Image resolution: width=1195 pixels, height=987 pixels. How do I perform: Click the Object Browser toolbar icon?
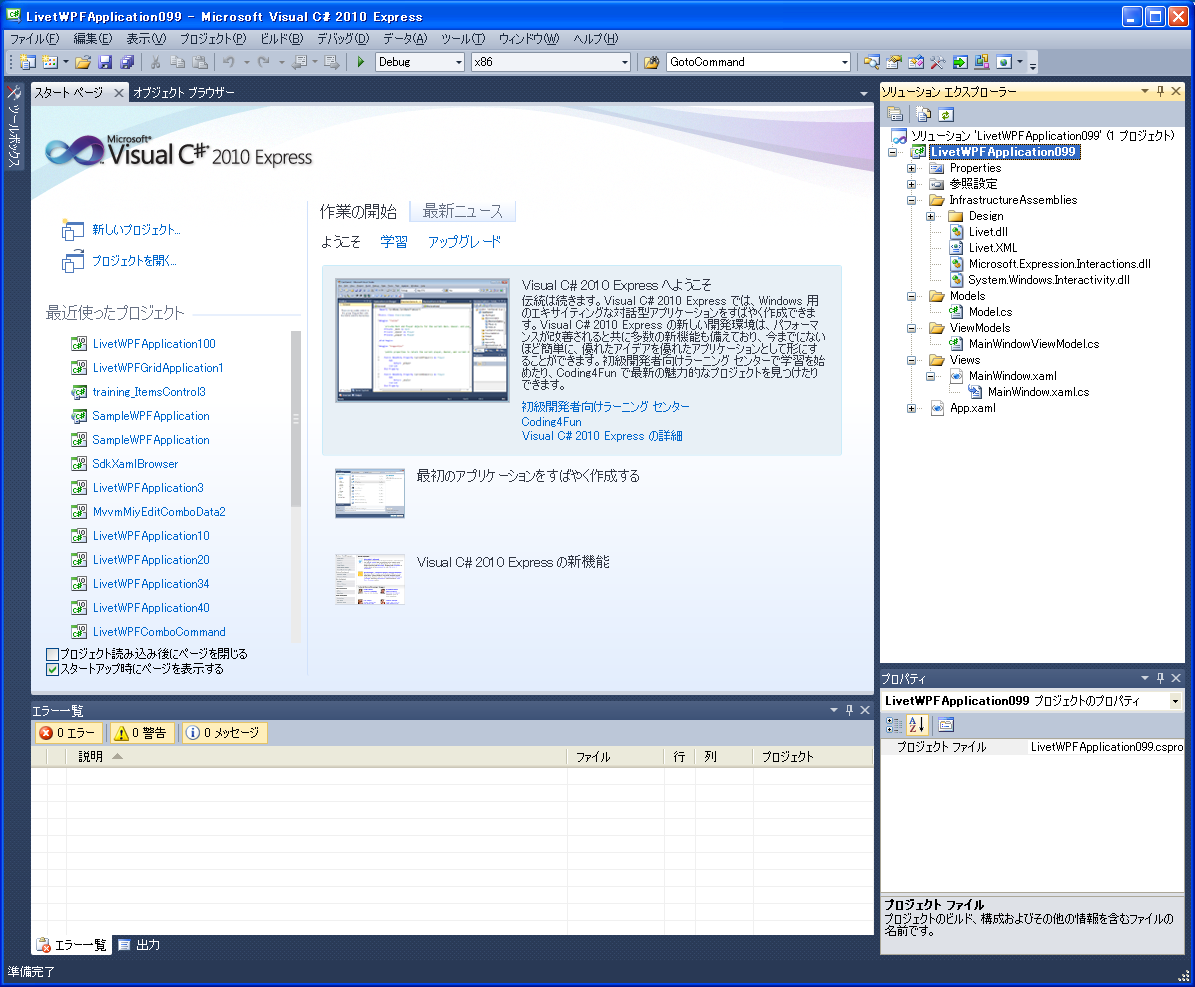(x=982, y=62)
